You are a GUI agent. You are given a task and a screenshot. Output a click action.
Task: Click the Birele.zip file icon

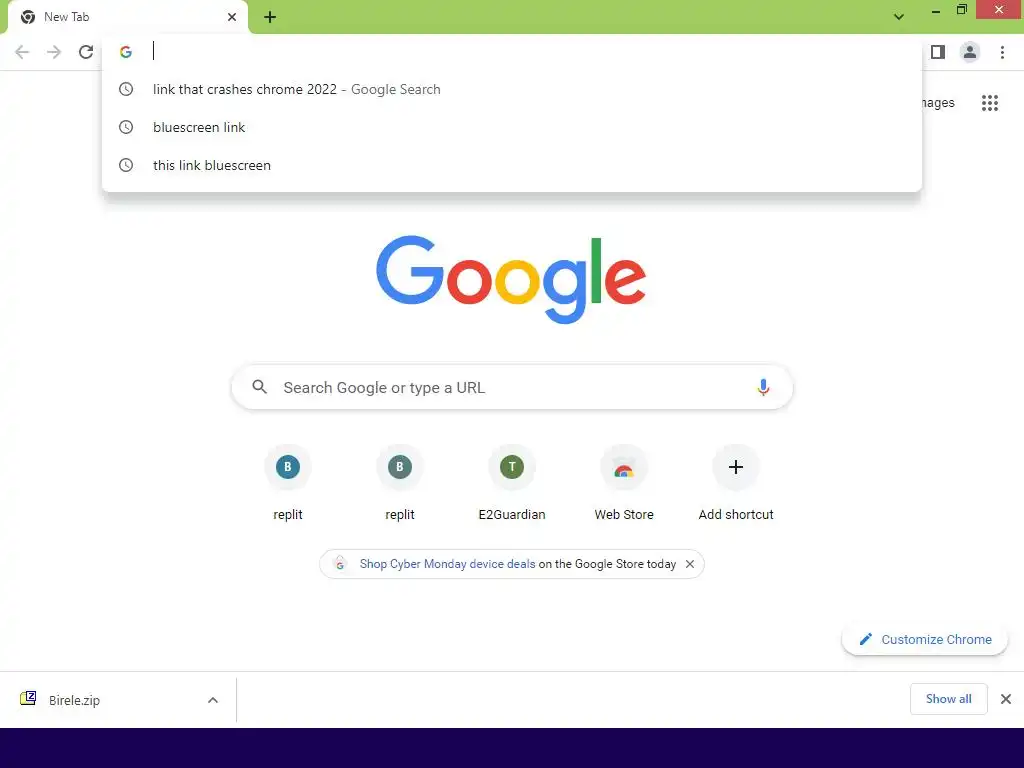point(28,699)
